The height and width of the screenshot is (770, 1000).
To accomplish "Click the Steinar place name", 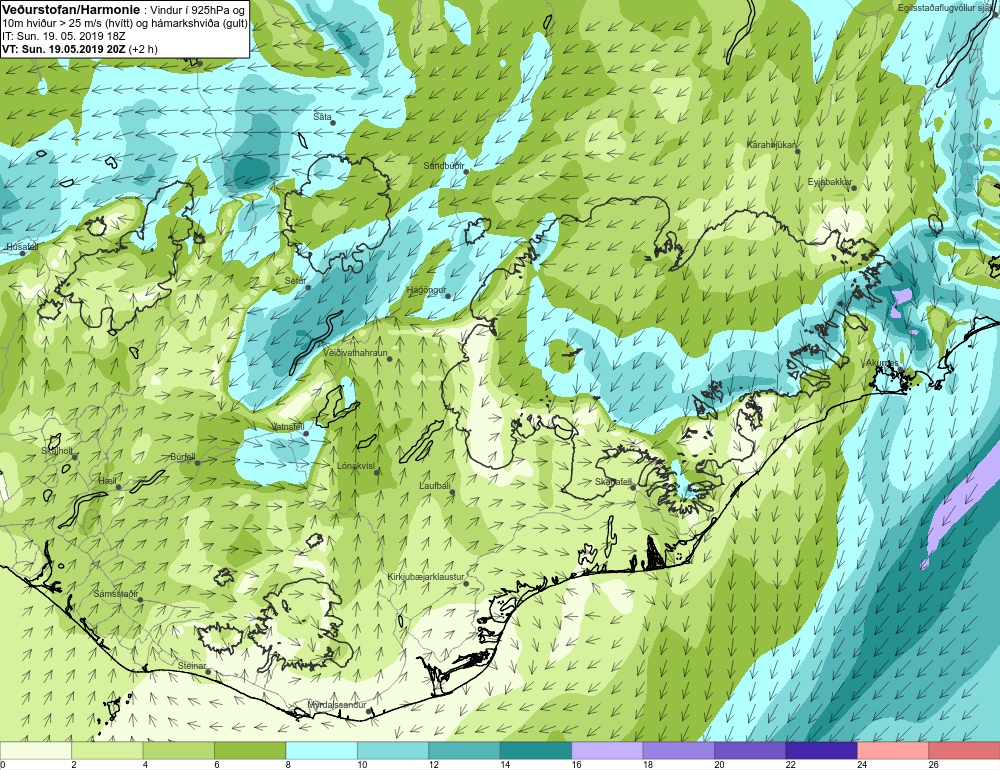I will (191, 665).
